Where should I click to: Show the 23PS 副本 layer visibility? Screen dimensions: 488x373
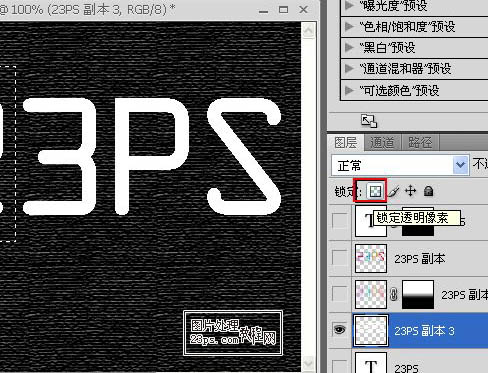[x=340, y=258]
